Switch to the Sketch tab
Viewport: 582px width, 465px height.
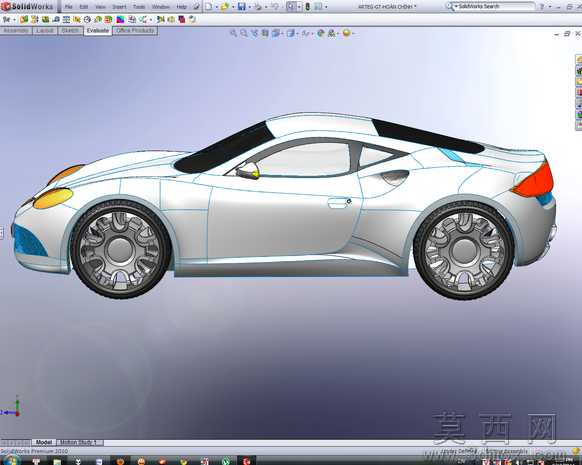point(70,31)
